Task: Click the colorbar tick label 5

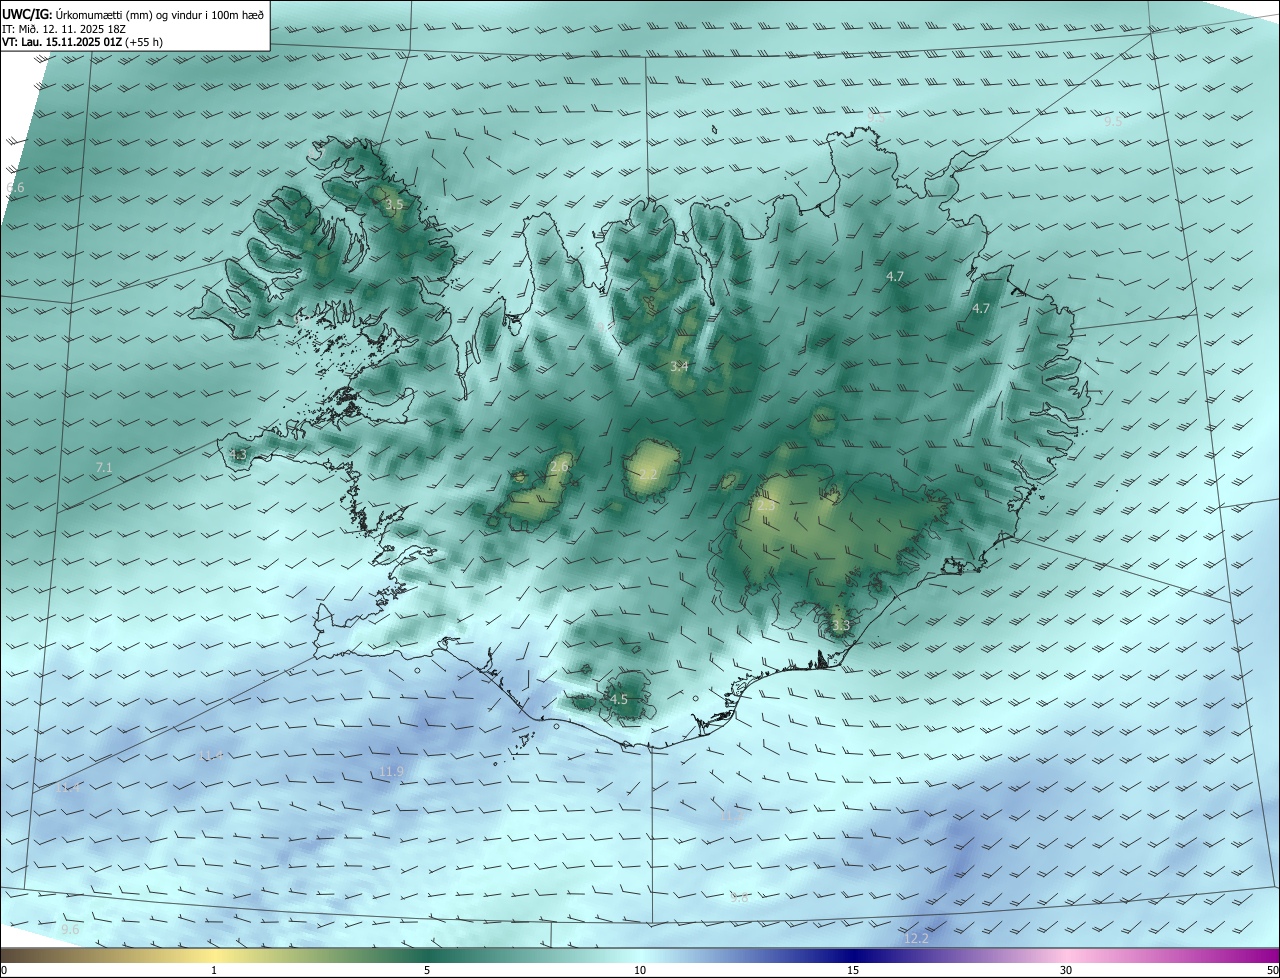Action: [x=427, y=970]
